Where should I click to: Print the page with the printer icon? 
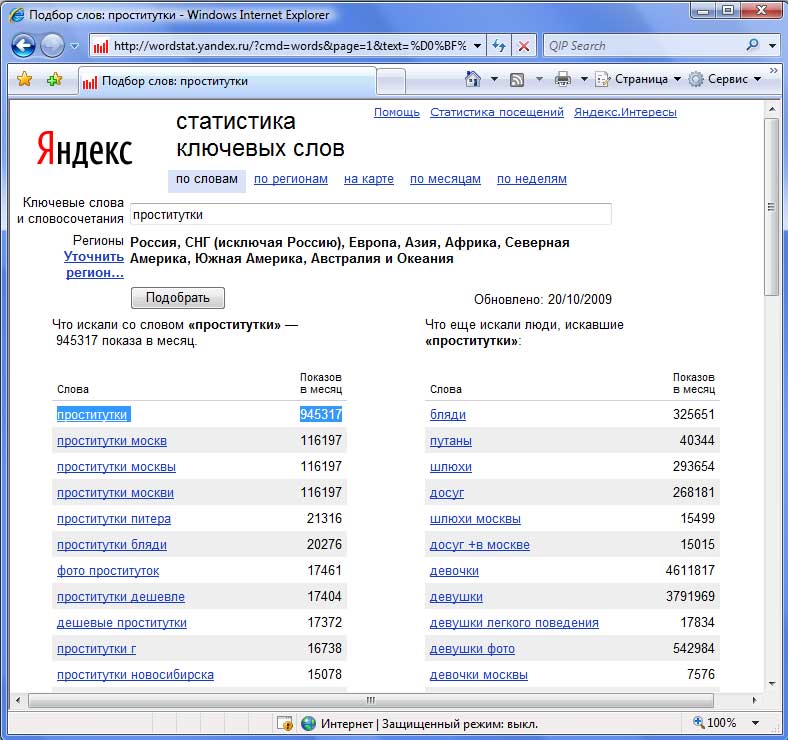pos(562,79)
